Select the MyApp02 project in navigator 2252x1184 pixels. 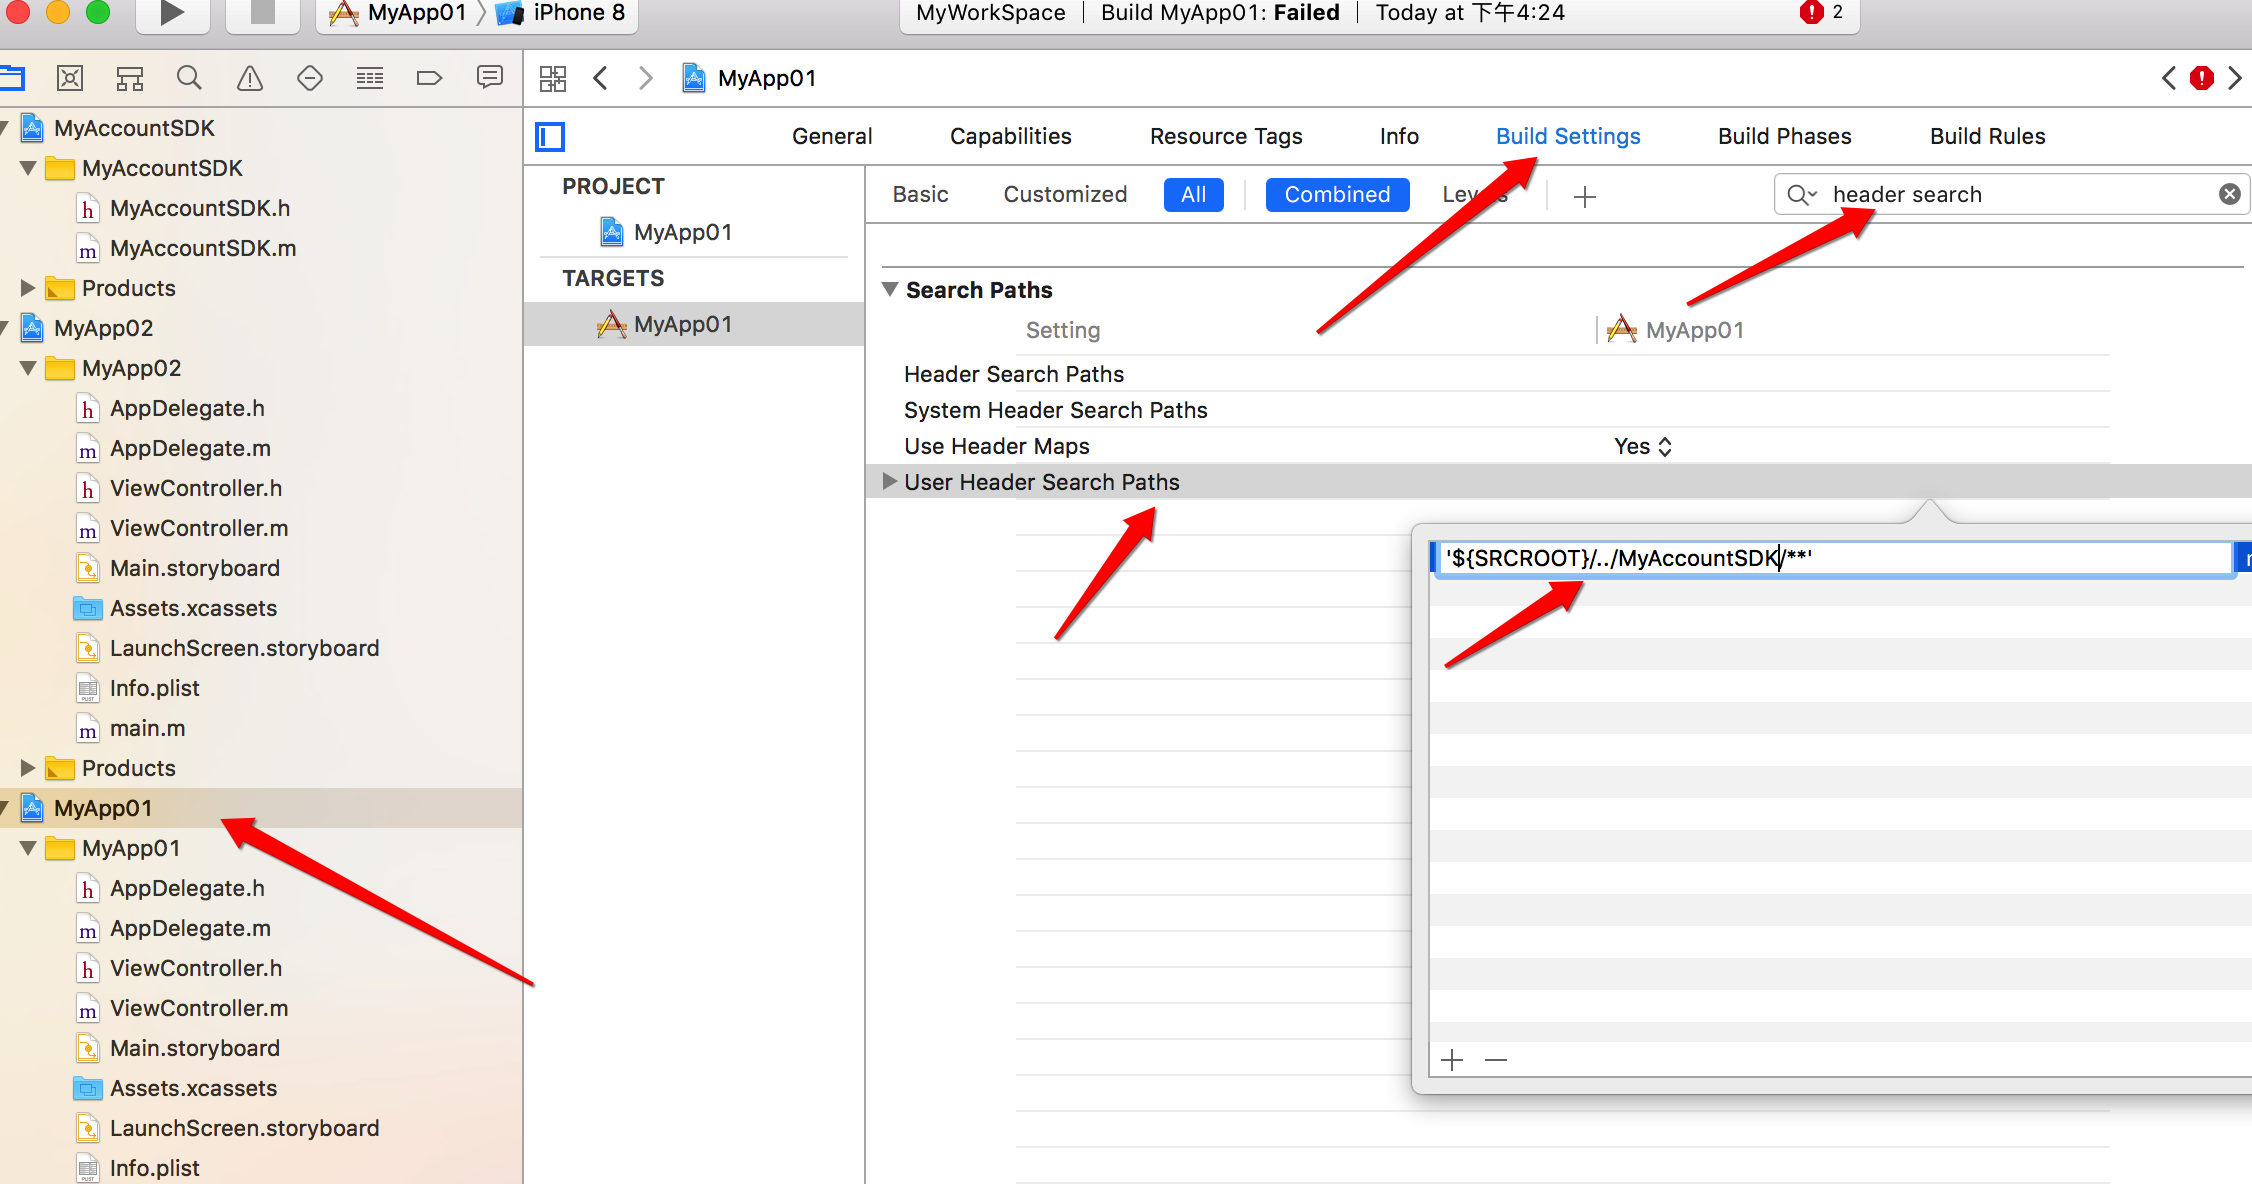pos(103,328)
